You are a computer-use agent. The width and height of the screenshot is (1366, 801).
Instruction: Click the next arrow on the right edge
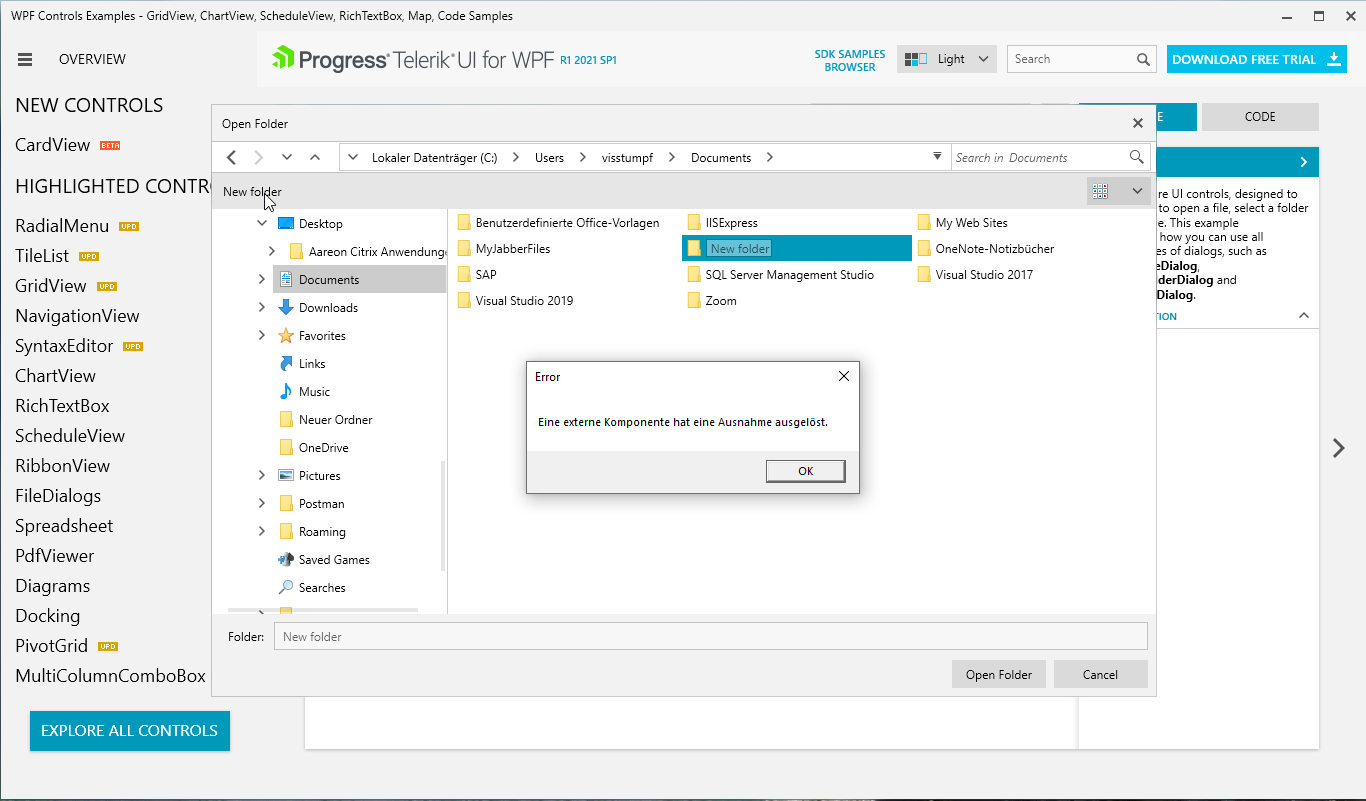tap(1339, 448)
